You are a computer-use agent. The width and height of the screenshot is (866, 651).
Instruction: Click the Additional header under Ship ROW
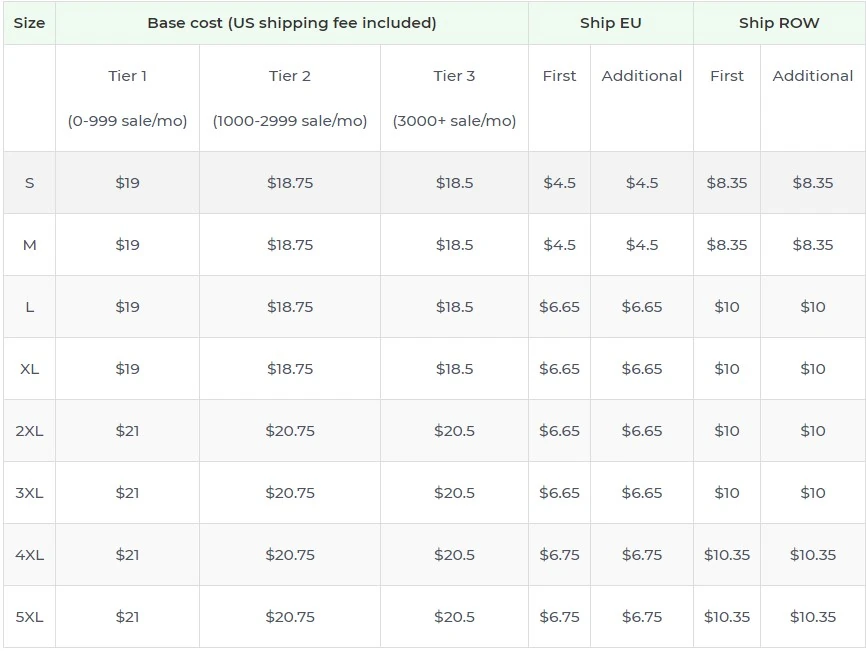pyautogui.click(x=812, y=75)
